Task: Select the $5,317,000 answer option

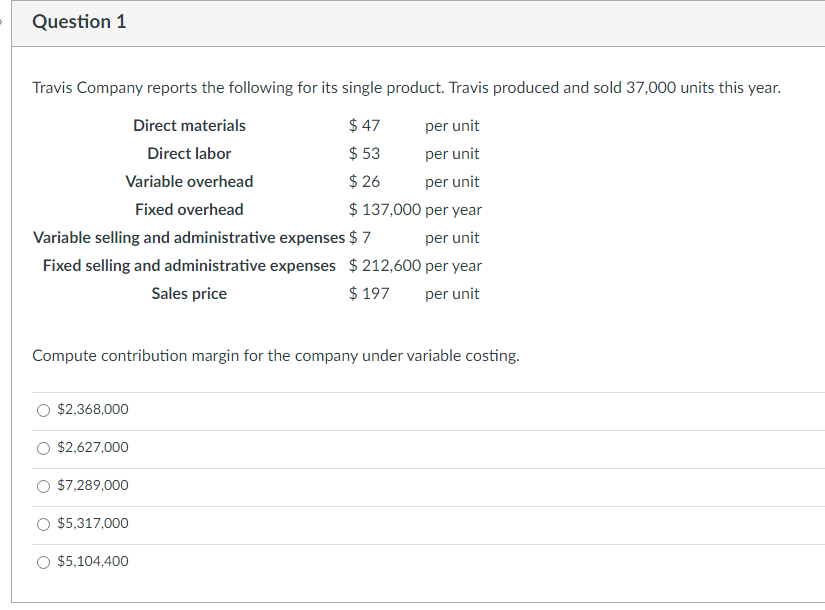Action: click(x=43, y=523)
